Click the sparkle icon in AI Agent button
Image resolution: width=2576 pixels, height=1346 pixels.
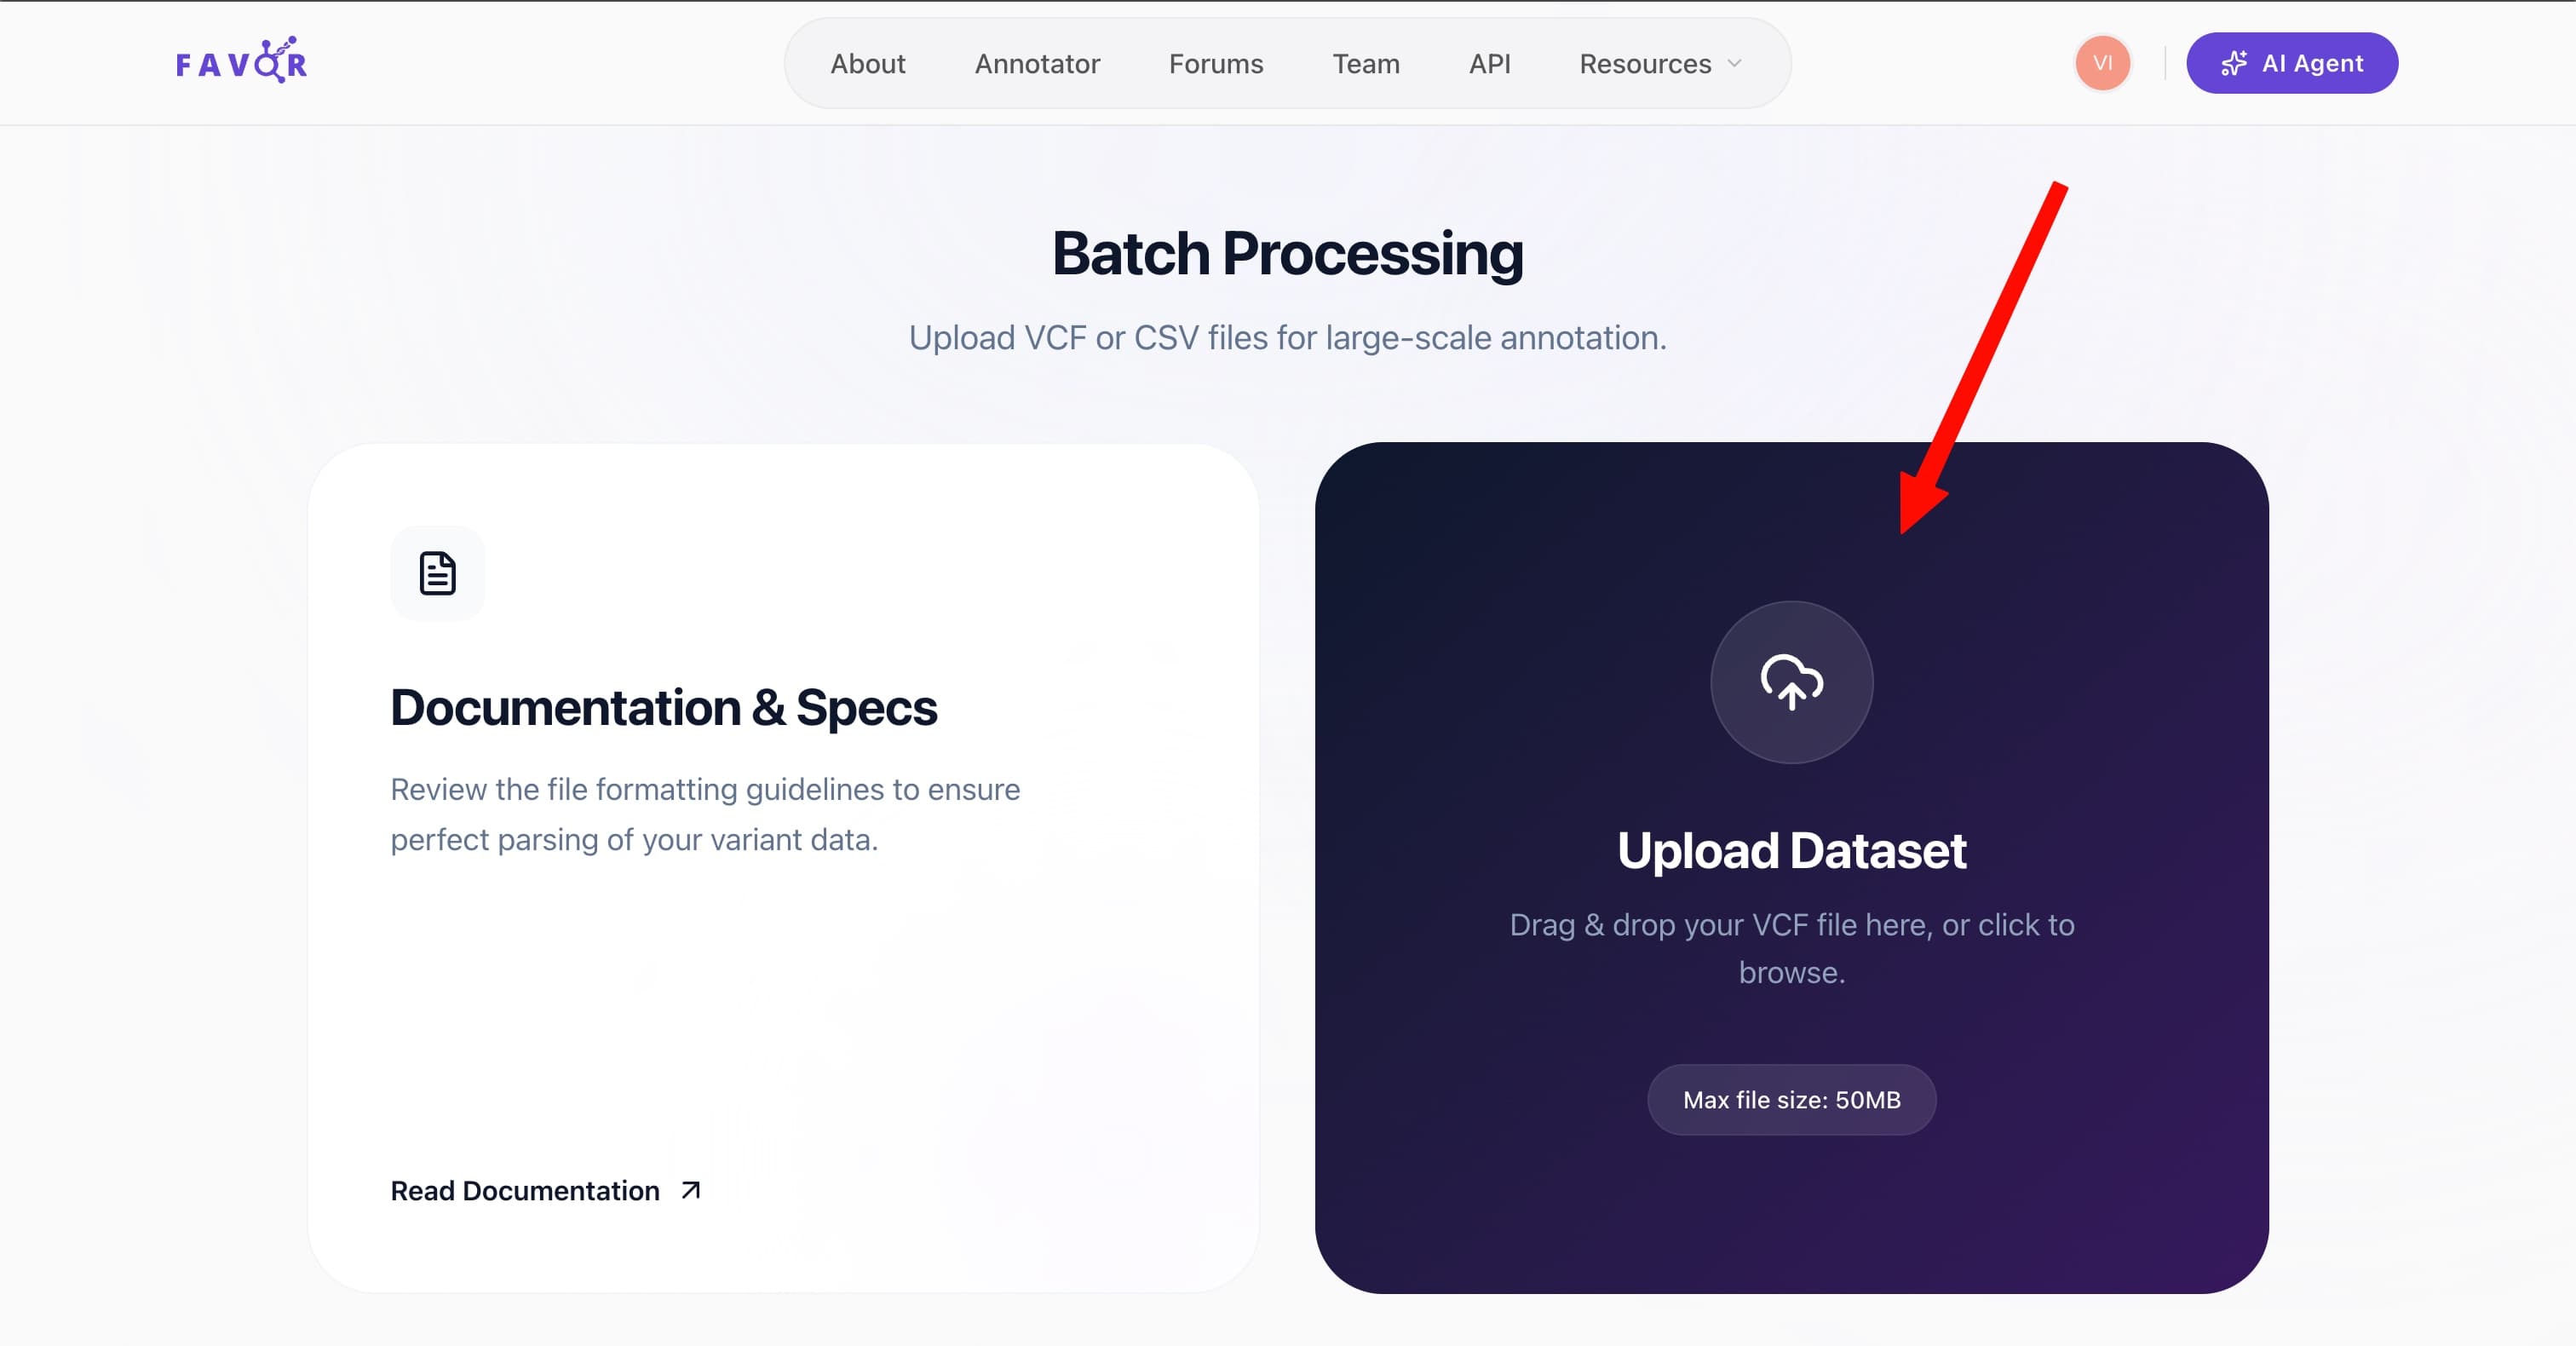tap(2233, 63)
